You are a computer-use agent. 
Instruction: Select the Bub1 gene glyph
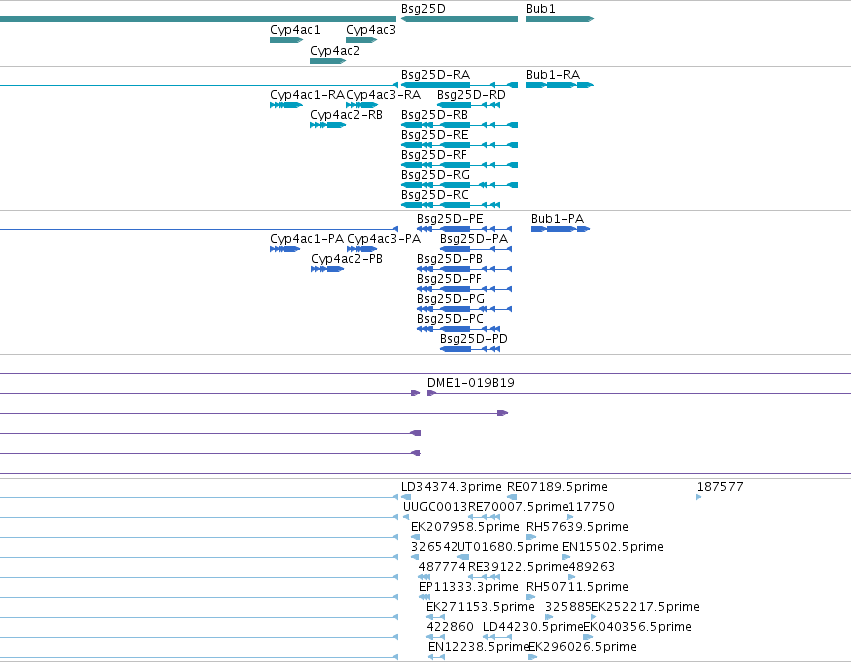coord(560,19)
